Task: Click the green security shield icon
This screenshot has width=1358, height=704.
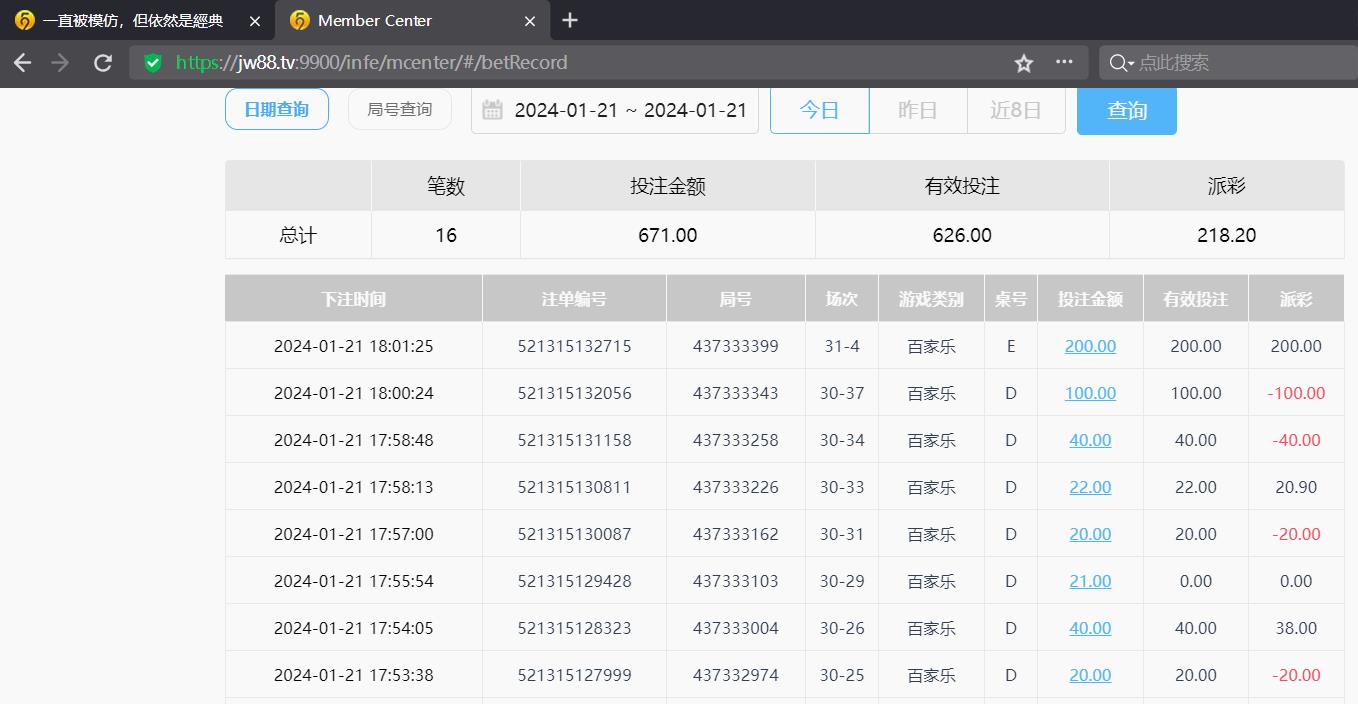Action: pyautogui.click(x=153, y=63)
